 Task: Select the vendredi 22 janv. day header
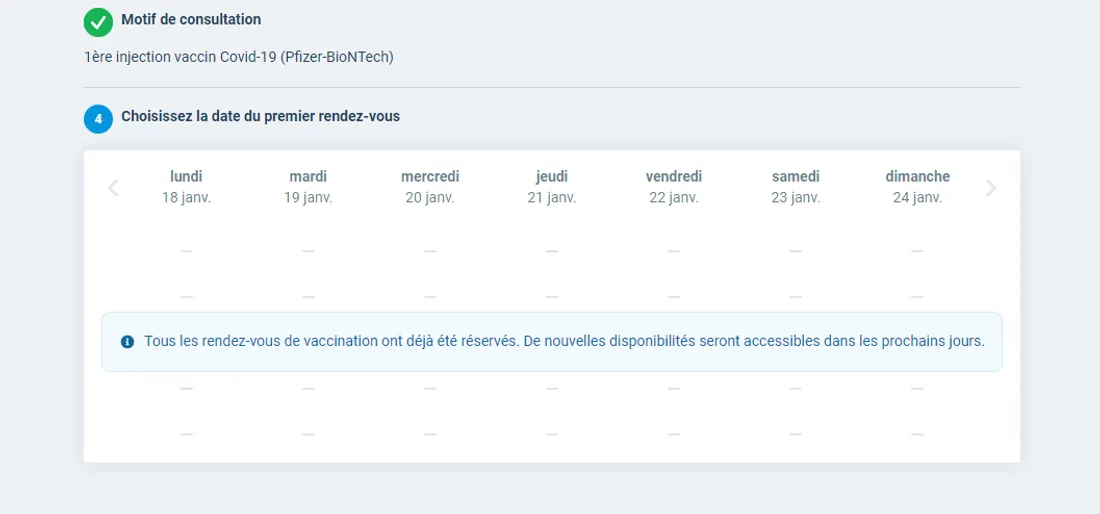click(x=674, y=187)
